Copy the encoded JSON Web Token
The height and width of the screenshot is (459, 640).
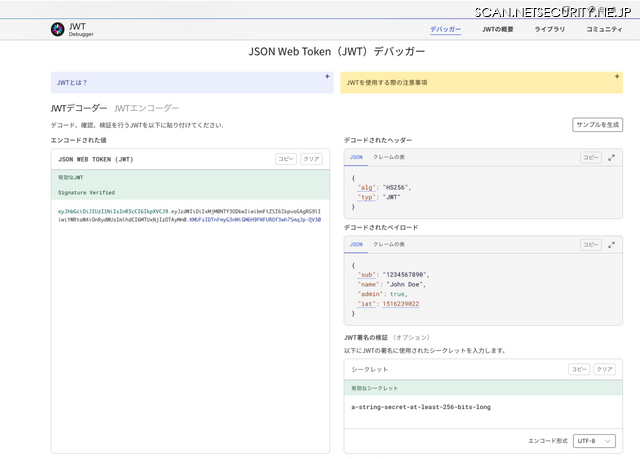point(285,159)
